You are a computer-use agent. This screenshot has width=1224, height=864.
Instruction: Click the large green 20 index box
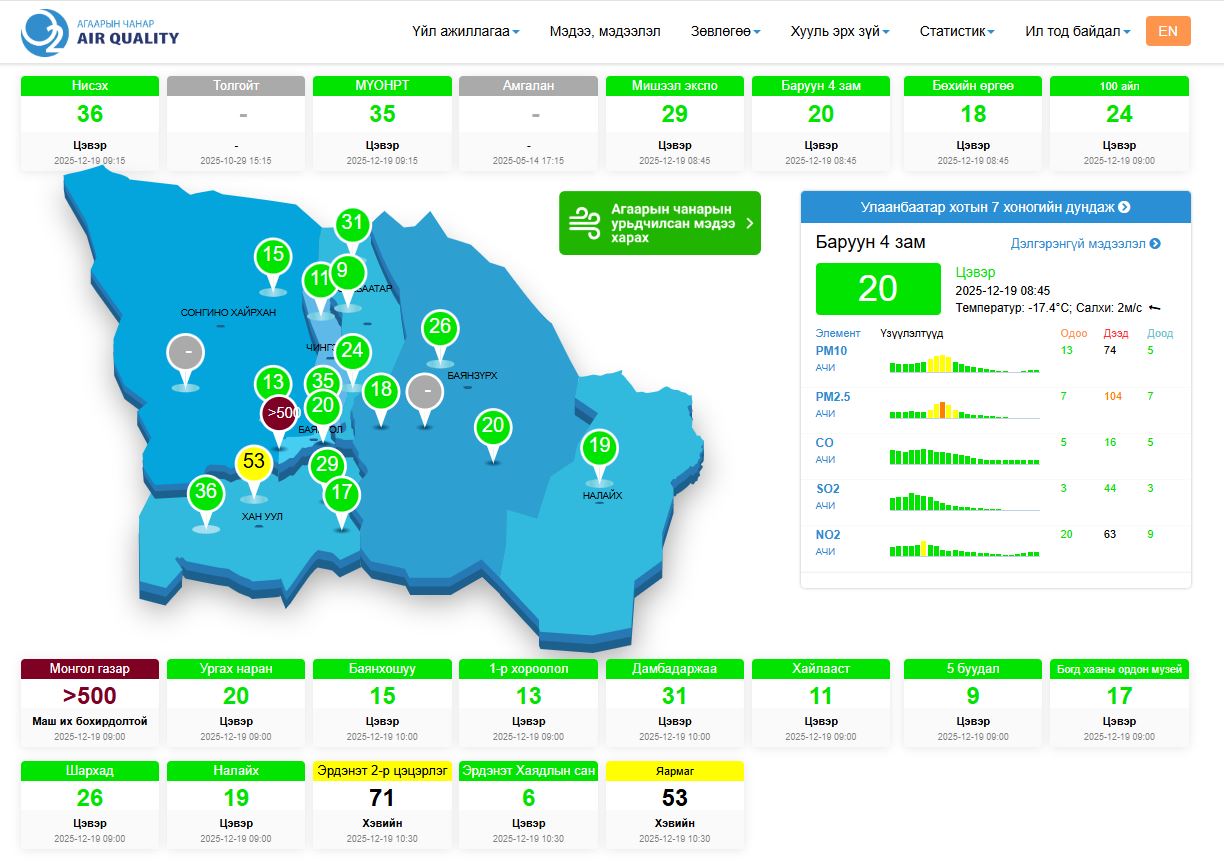pyautogui.click(x=878, y=289)
